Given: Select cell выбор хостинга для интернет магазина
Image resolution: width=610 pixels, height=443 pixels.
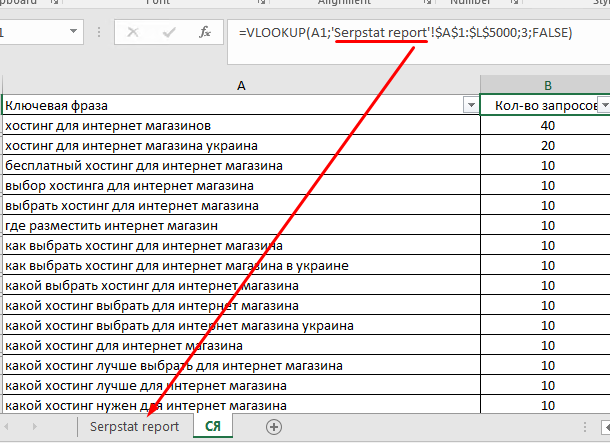Looking at the screenshot, I should (241, 186).
